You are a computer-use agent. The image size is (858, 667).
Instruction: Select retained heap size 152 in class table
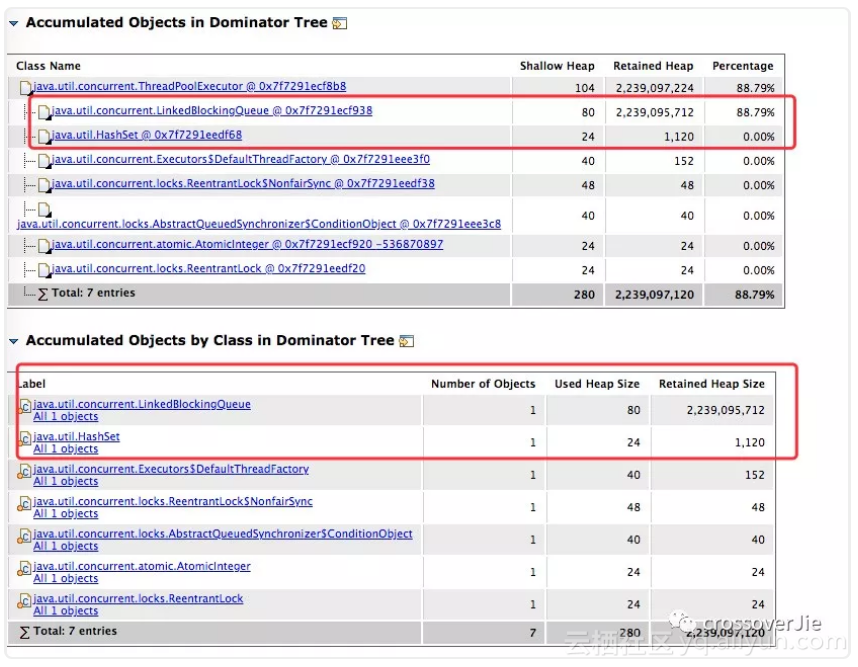pos(755,475)
